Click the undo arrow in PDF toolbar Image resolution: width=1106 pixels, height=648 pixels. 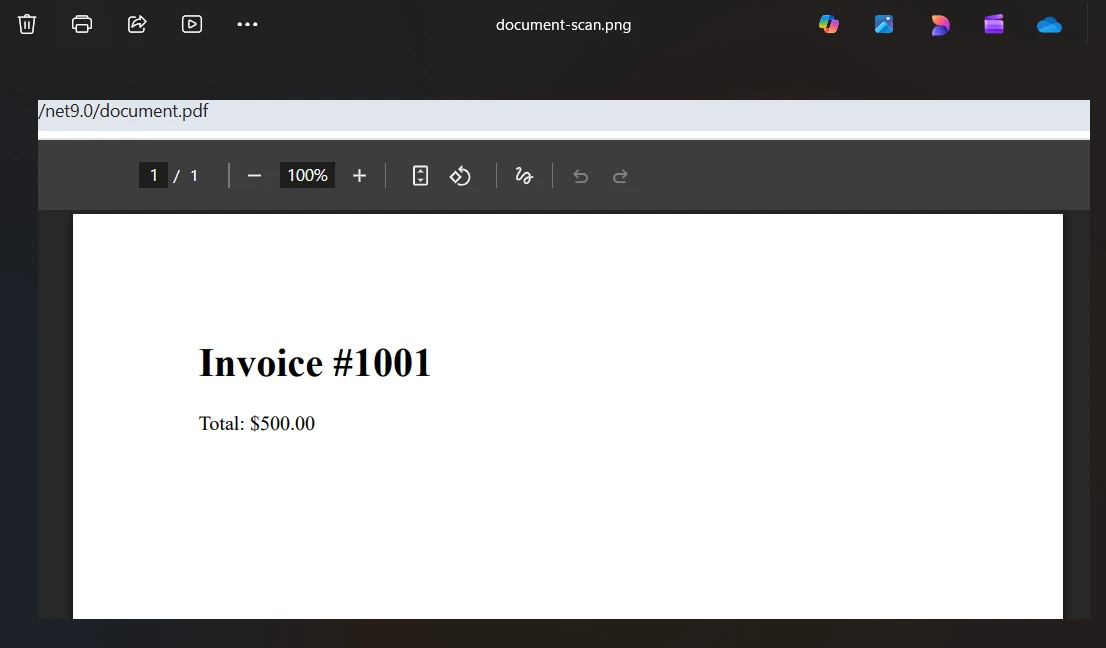pyautogui.click(x=580, y=177)
